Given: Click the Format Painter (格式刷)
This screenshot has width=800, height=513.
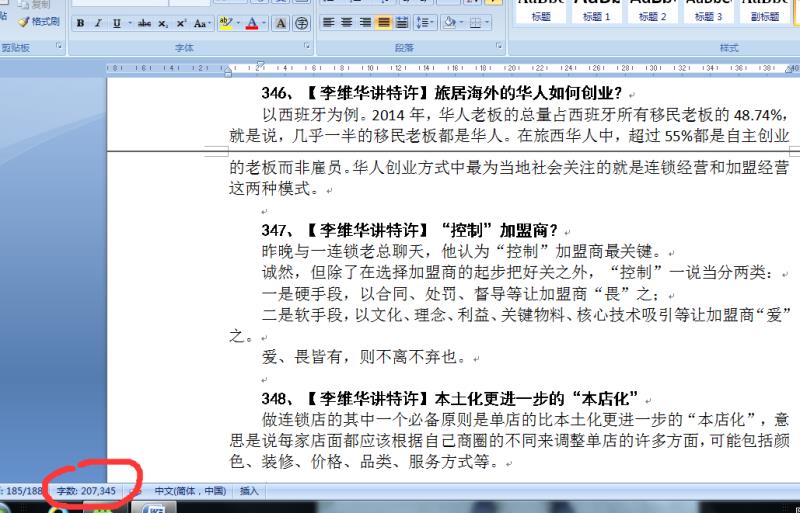Looking at the screenshot, I should point(39,21).
